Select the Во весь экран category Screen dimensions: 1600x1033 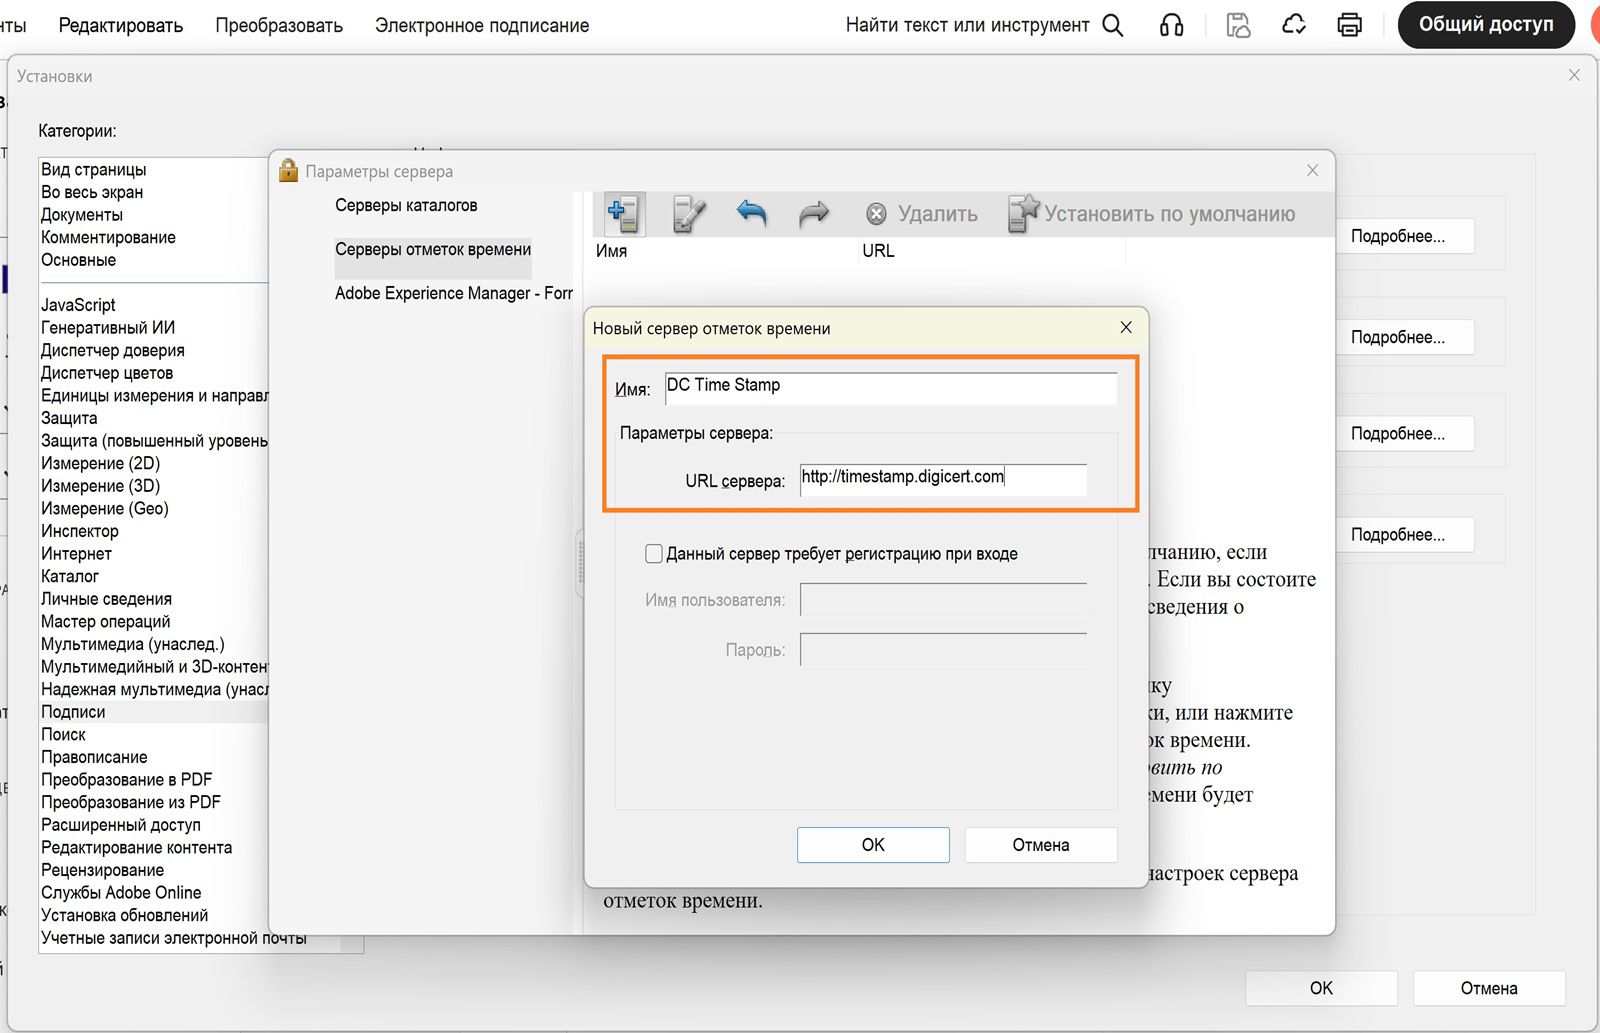(x=92, y=192)
